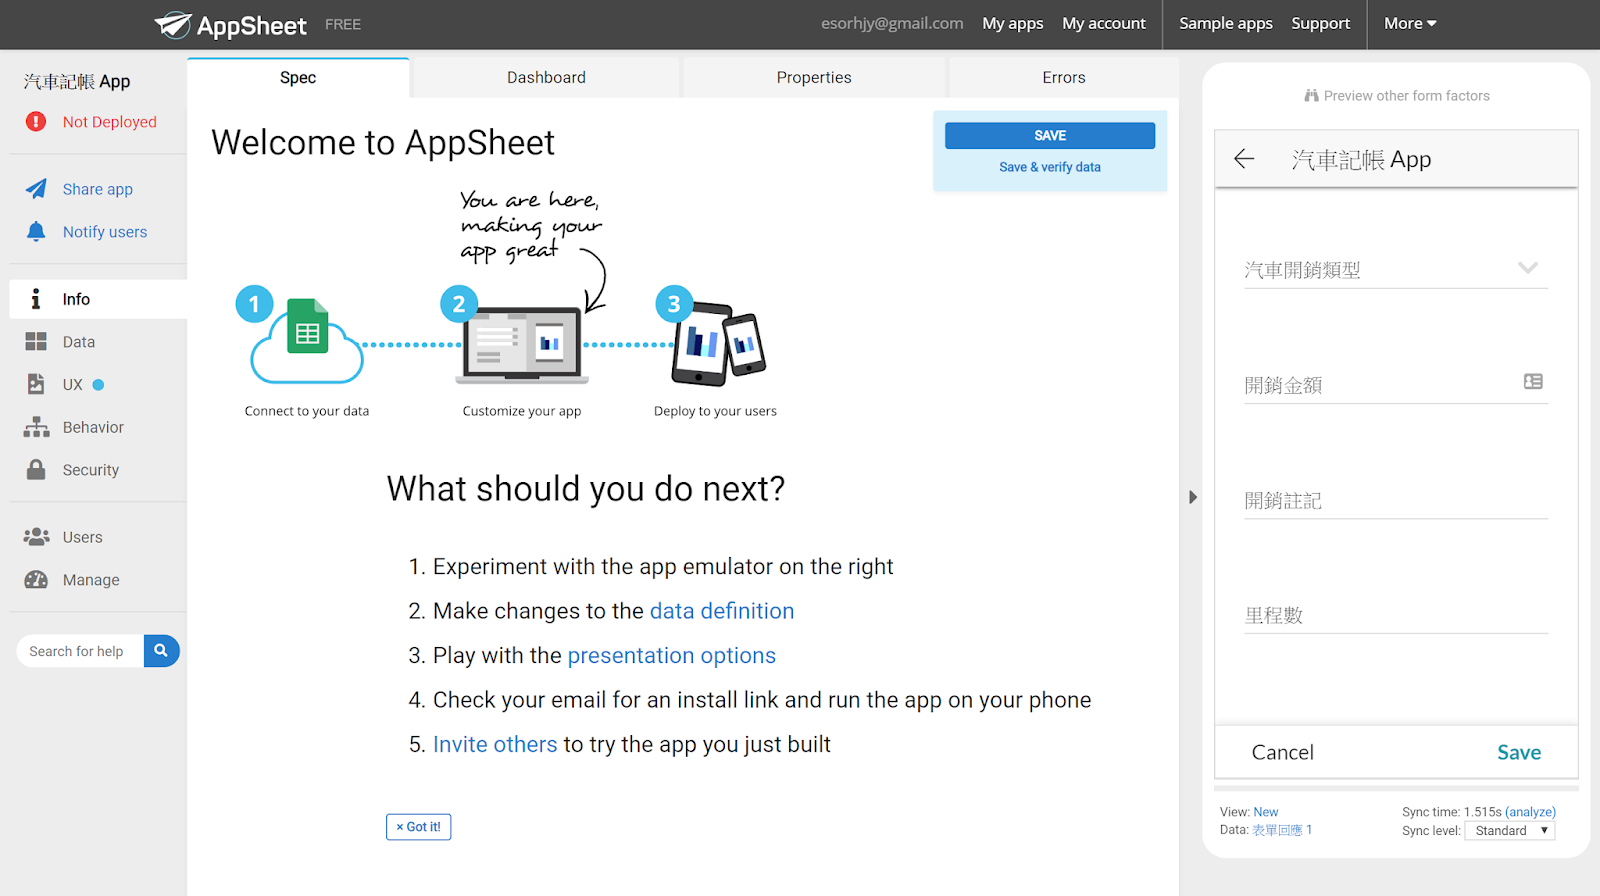Click the Notify users bell icon
The width and height of the screenshot is (1600, 896).
[x=36, y=232]
